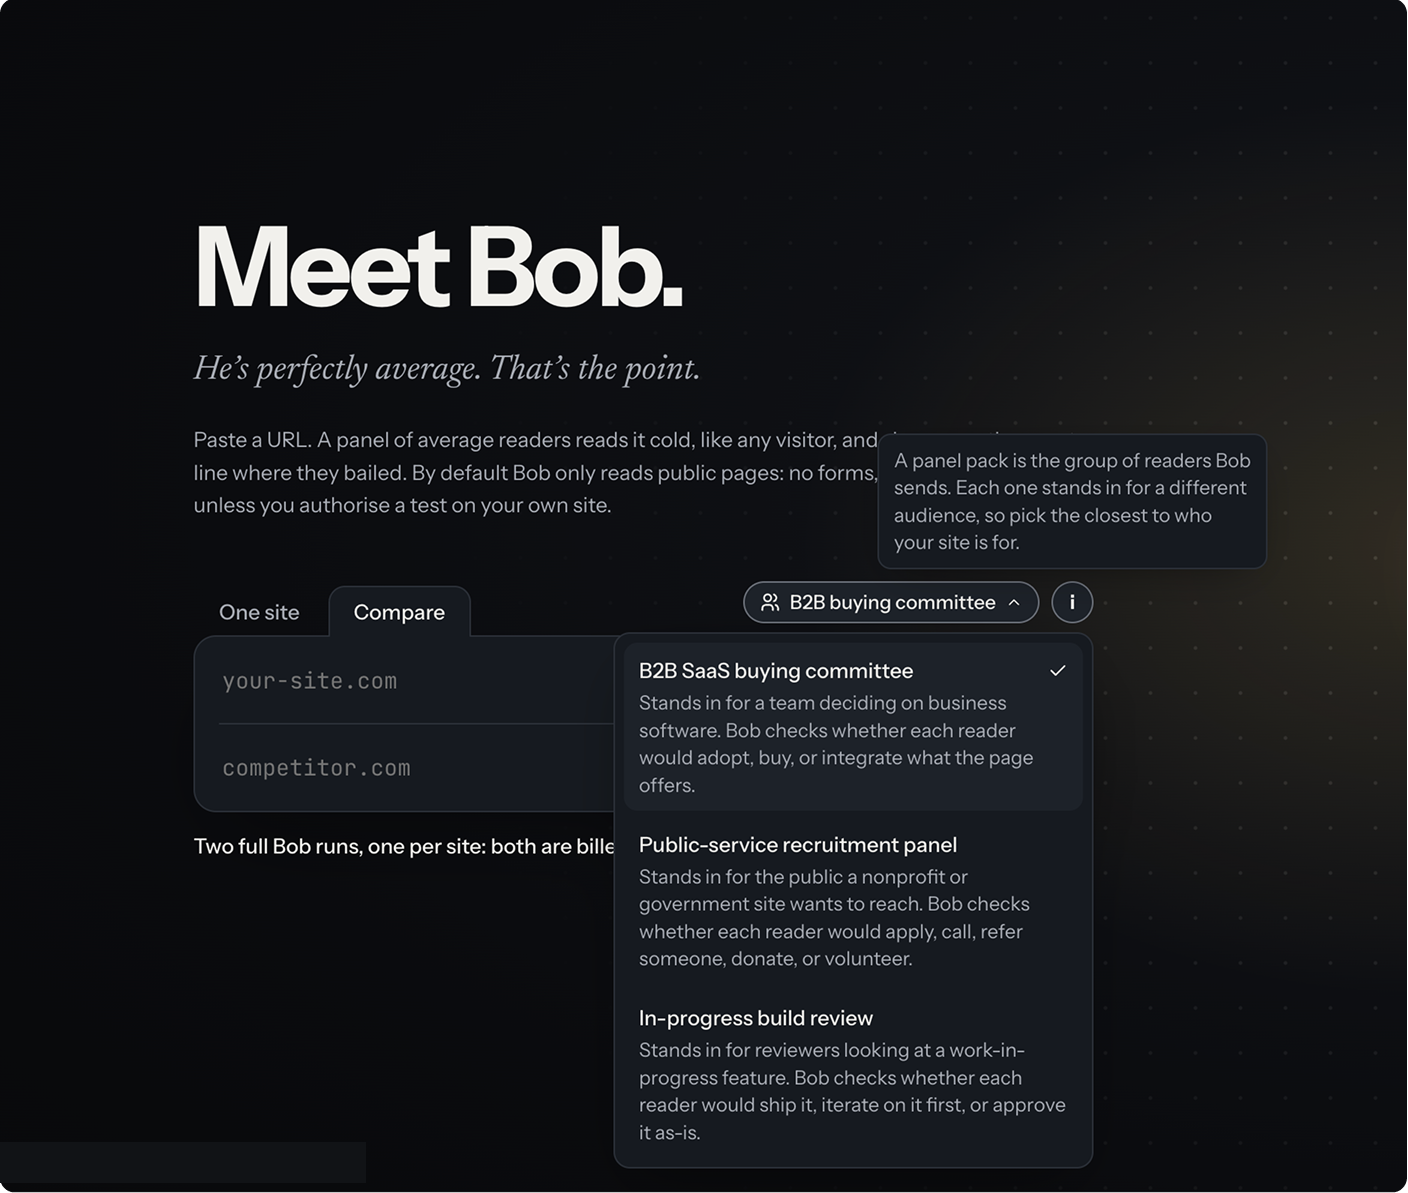This screenshot has width=1408, height=1193.
Task: Click the In-progress build review description
Action: pos(852,1091)
